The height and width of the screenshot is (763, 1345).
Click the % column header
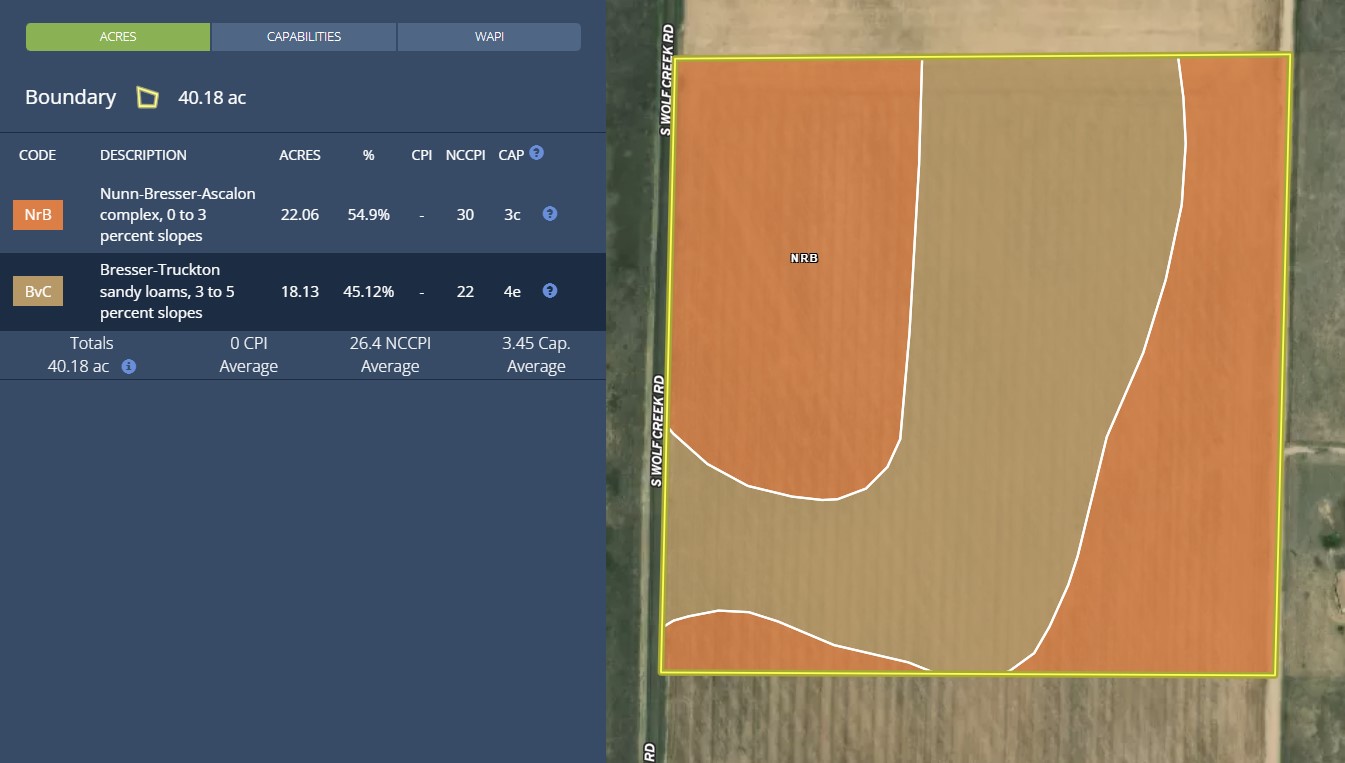coord(368,155)
